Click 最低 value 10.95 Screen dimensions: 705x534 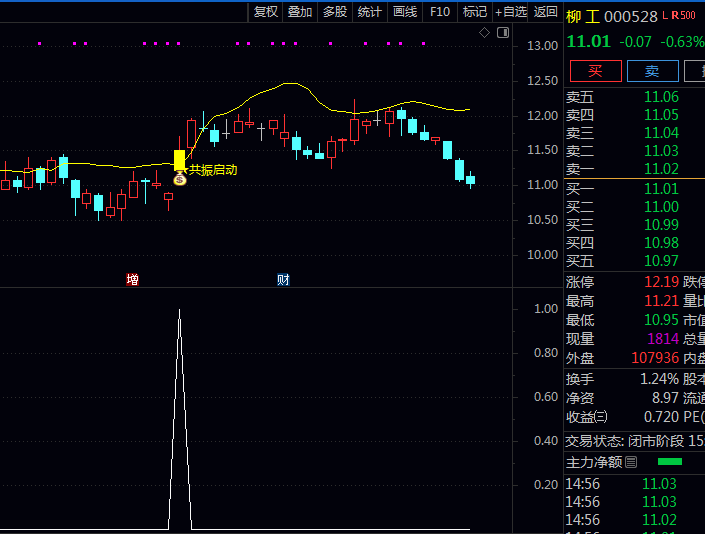[x=661, y=320]
